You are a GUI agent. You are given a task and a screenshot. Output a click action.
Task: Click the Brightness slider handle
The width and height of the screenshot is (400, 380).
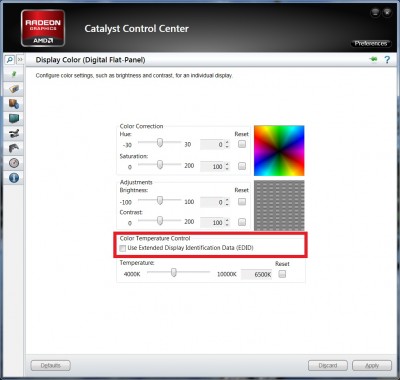tap(160, 200)
